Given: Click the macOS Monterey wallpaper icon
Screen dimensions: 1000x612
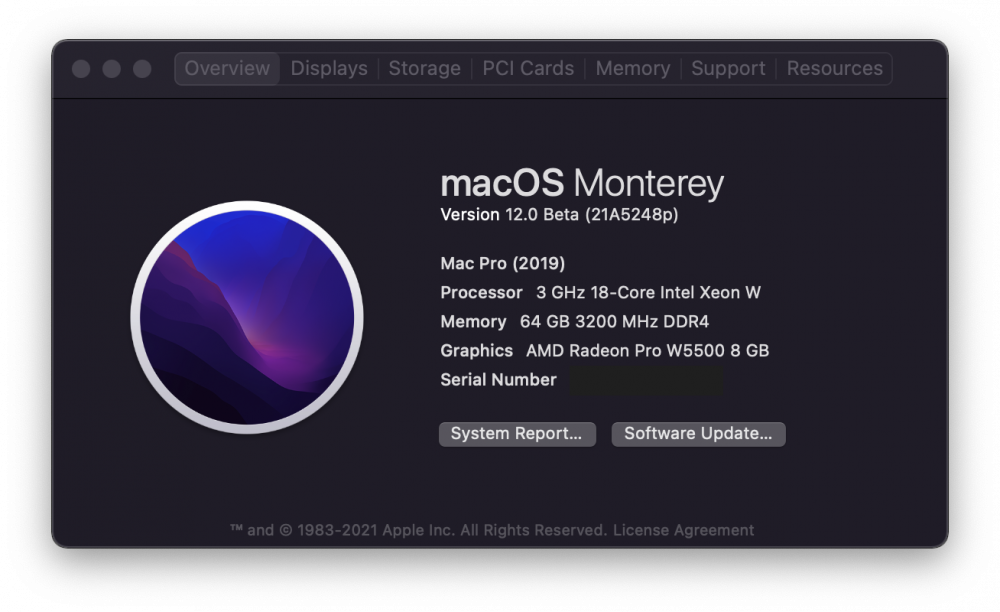Looking at the screenshot, I should click(247, 317).
